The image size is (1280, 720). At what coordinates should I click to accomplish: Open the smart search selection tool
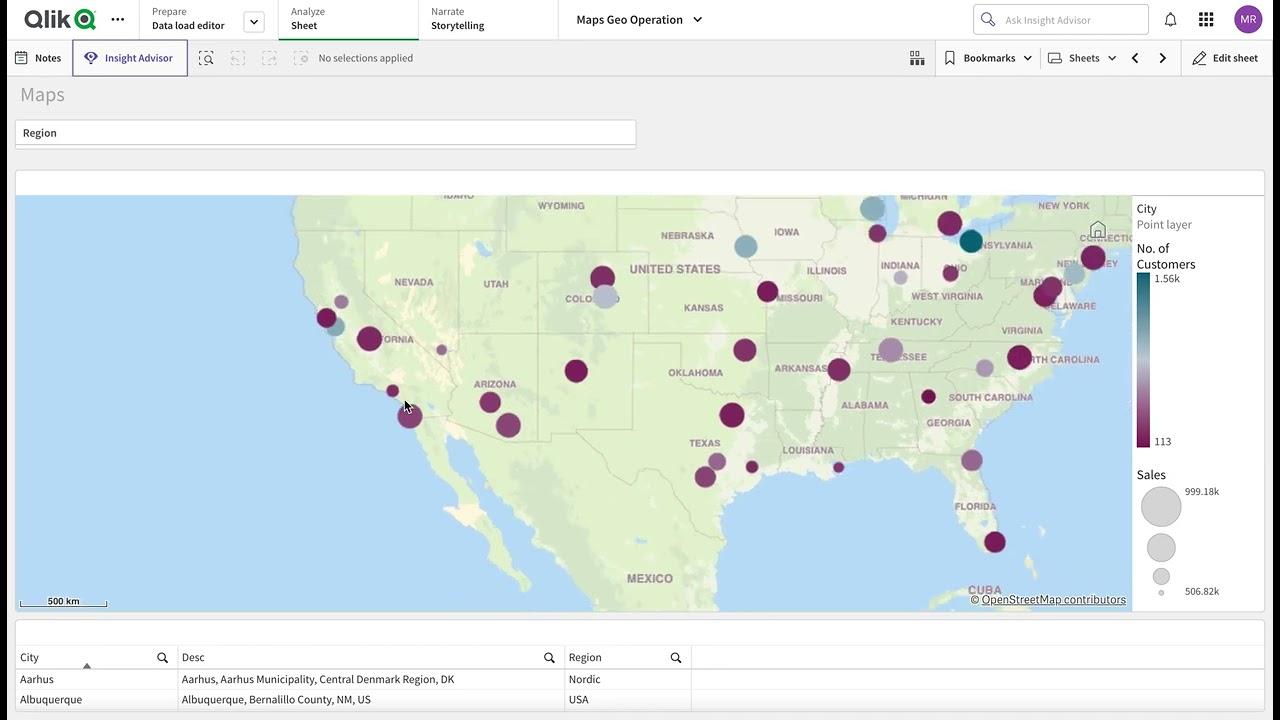coord(206,58)
